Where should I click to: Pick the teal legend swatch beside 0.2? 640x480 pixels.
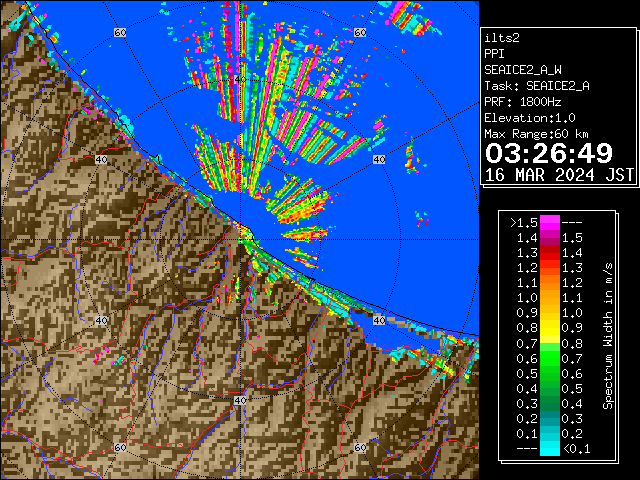[550, 418]
